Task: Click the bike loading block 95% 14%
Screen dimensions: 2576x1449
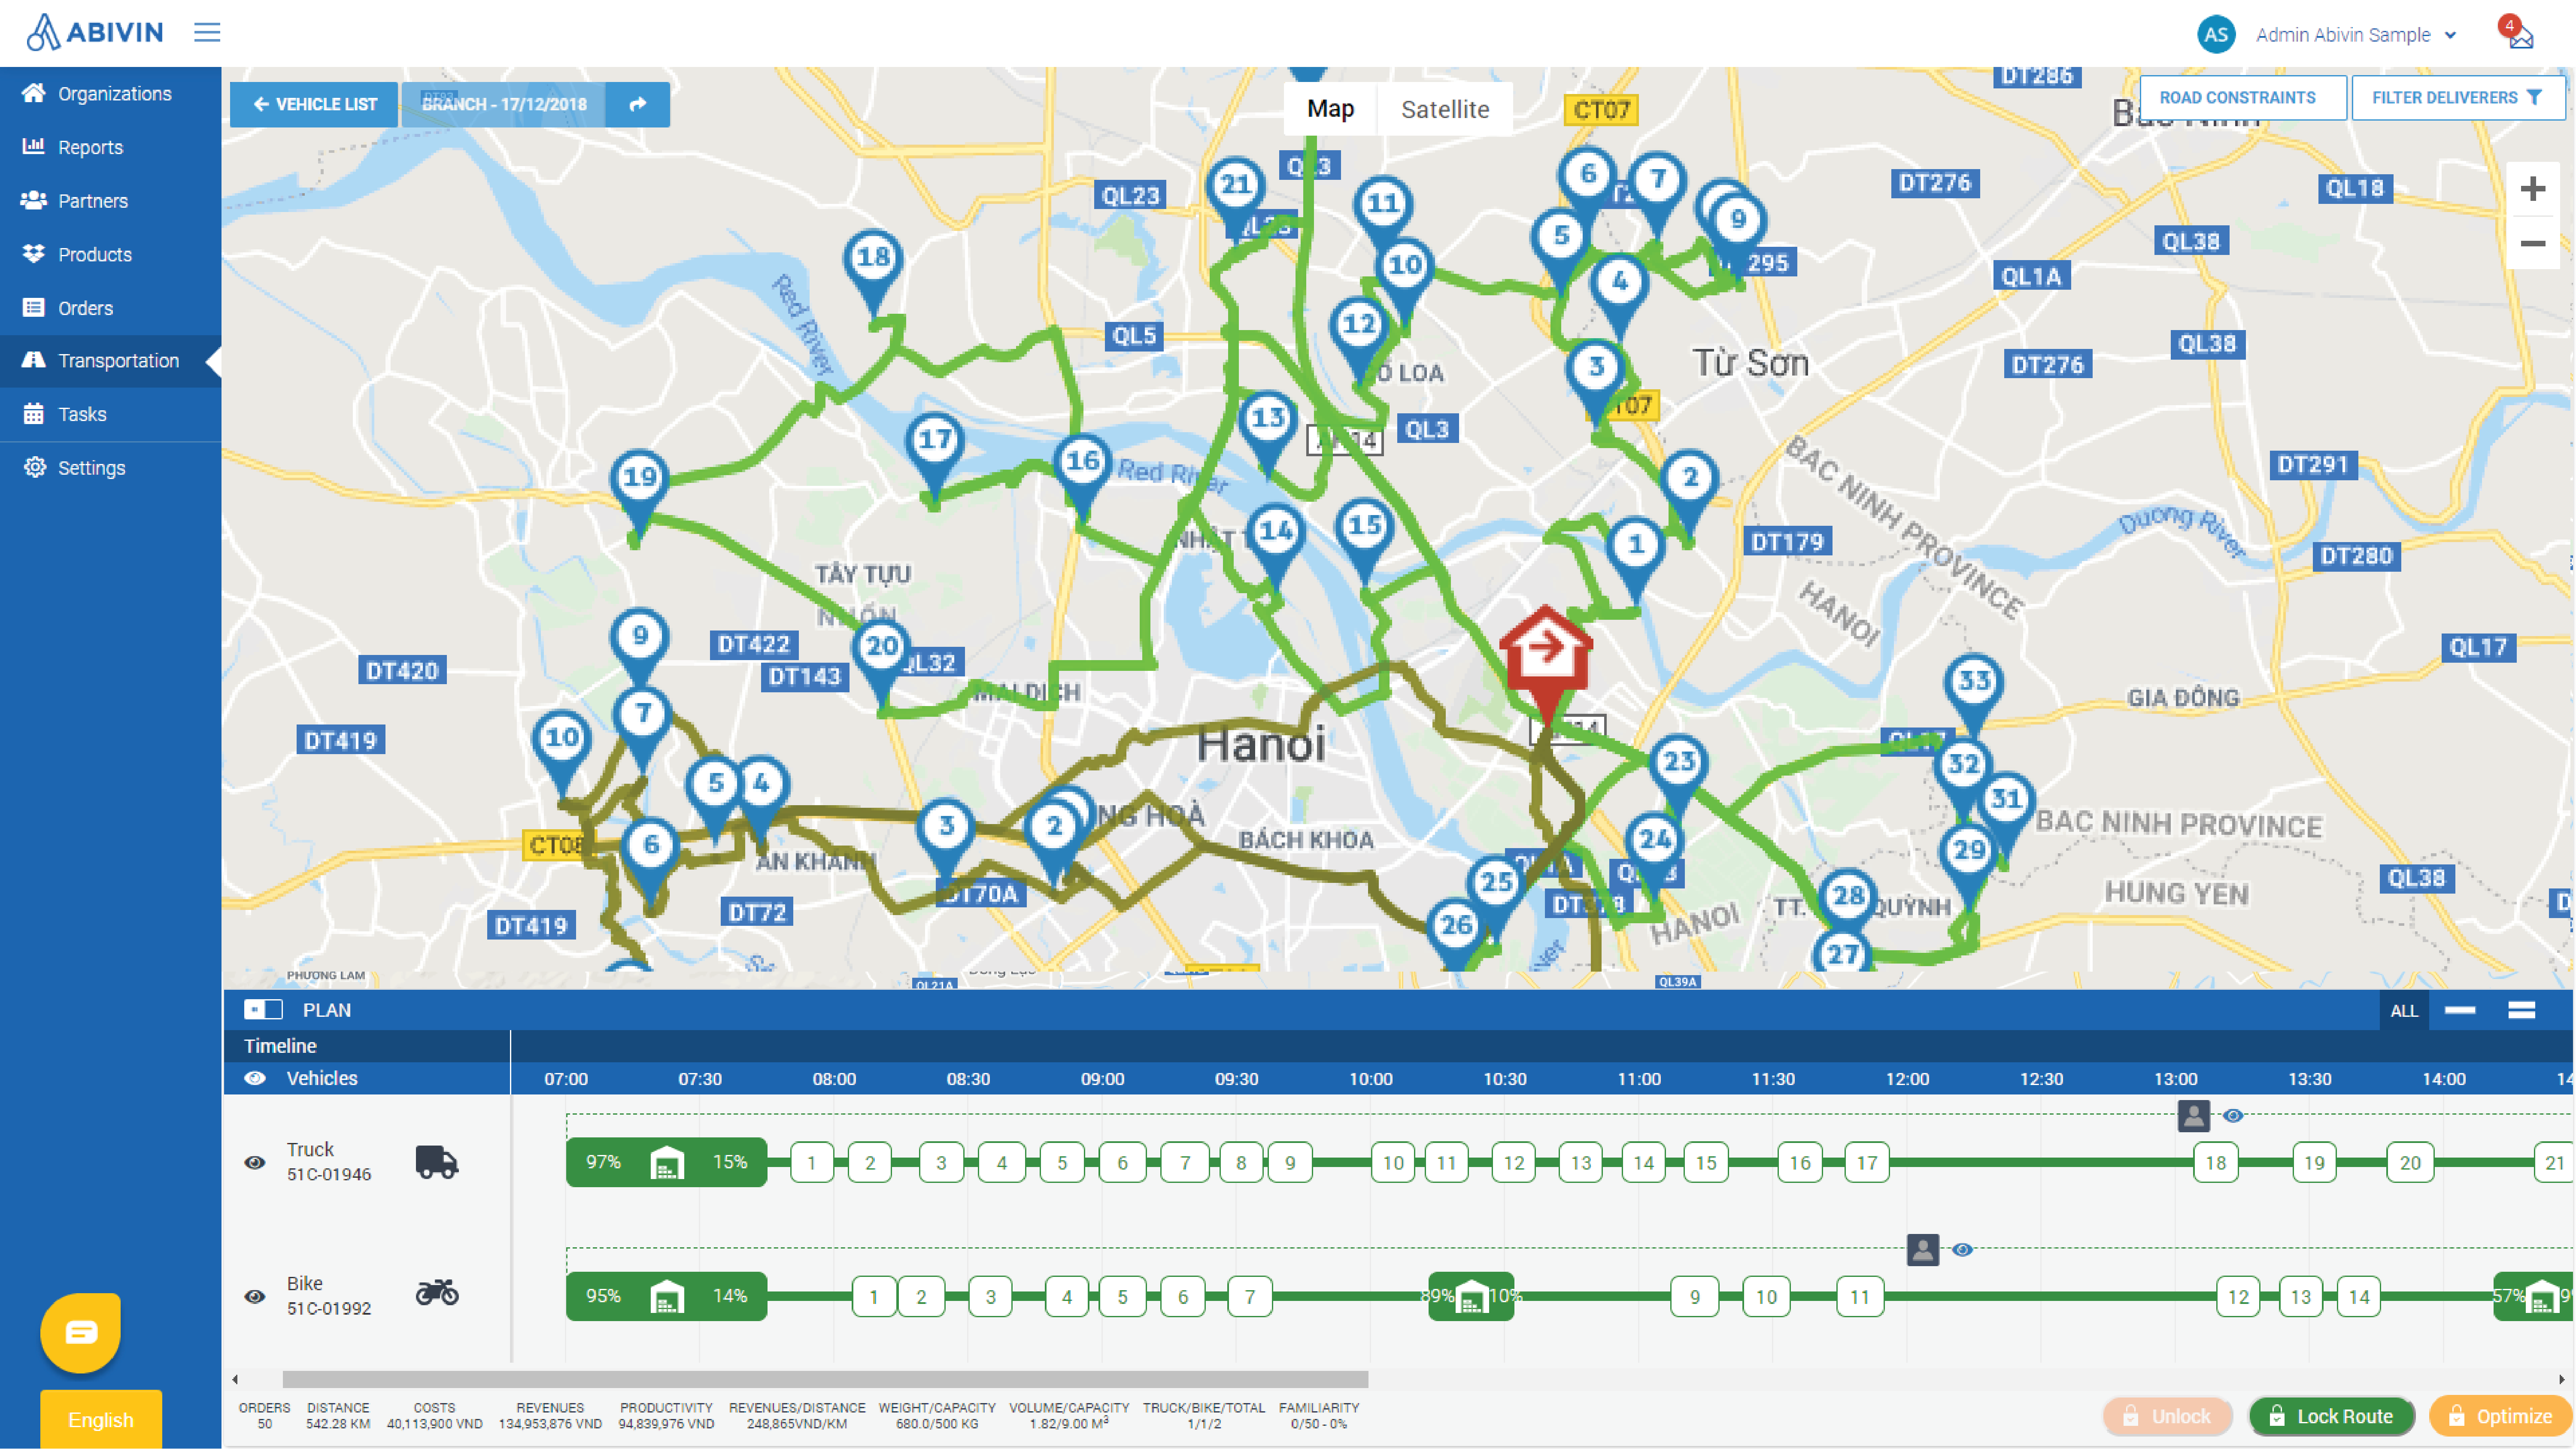Action: tap(666, 1296)
